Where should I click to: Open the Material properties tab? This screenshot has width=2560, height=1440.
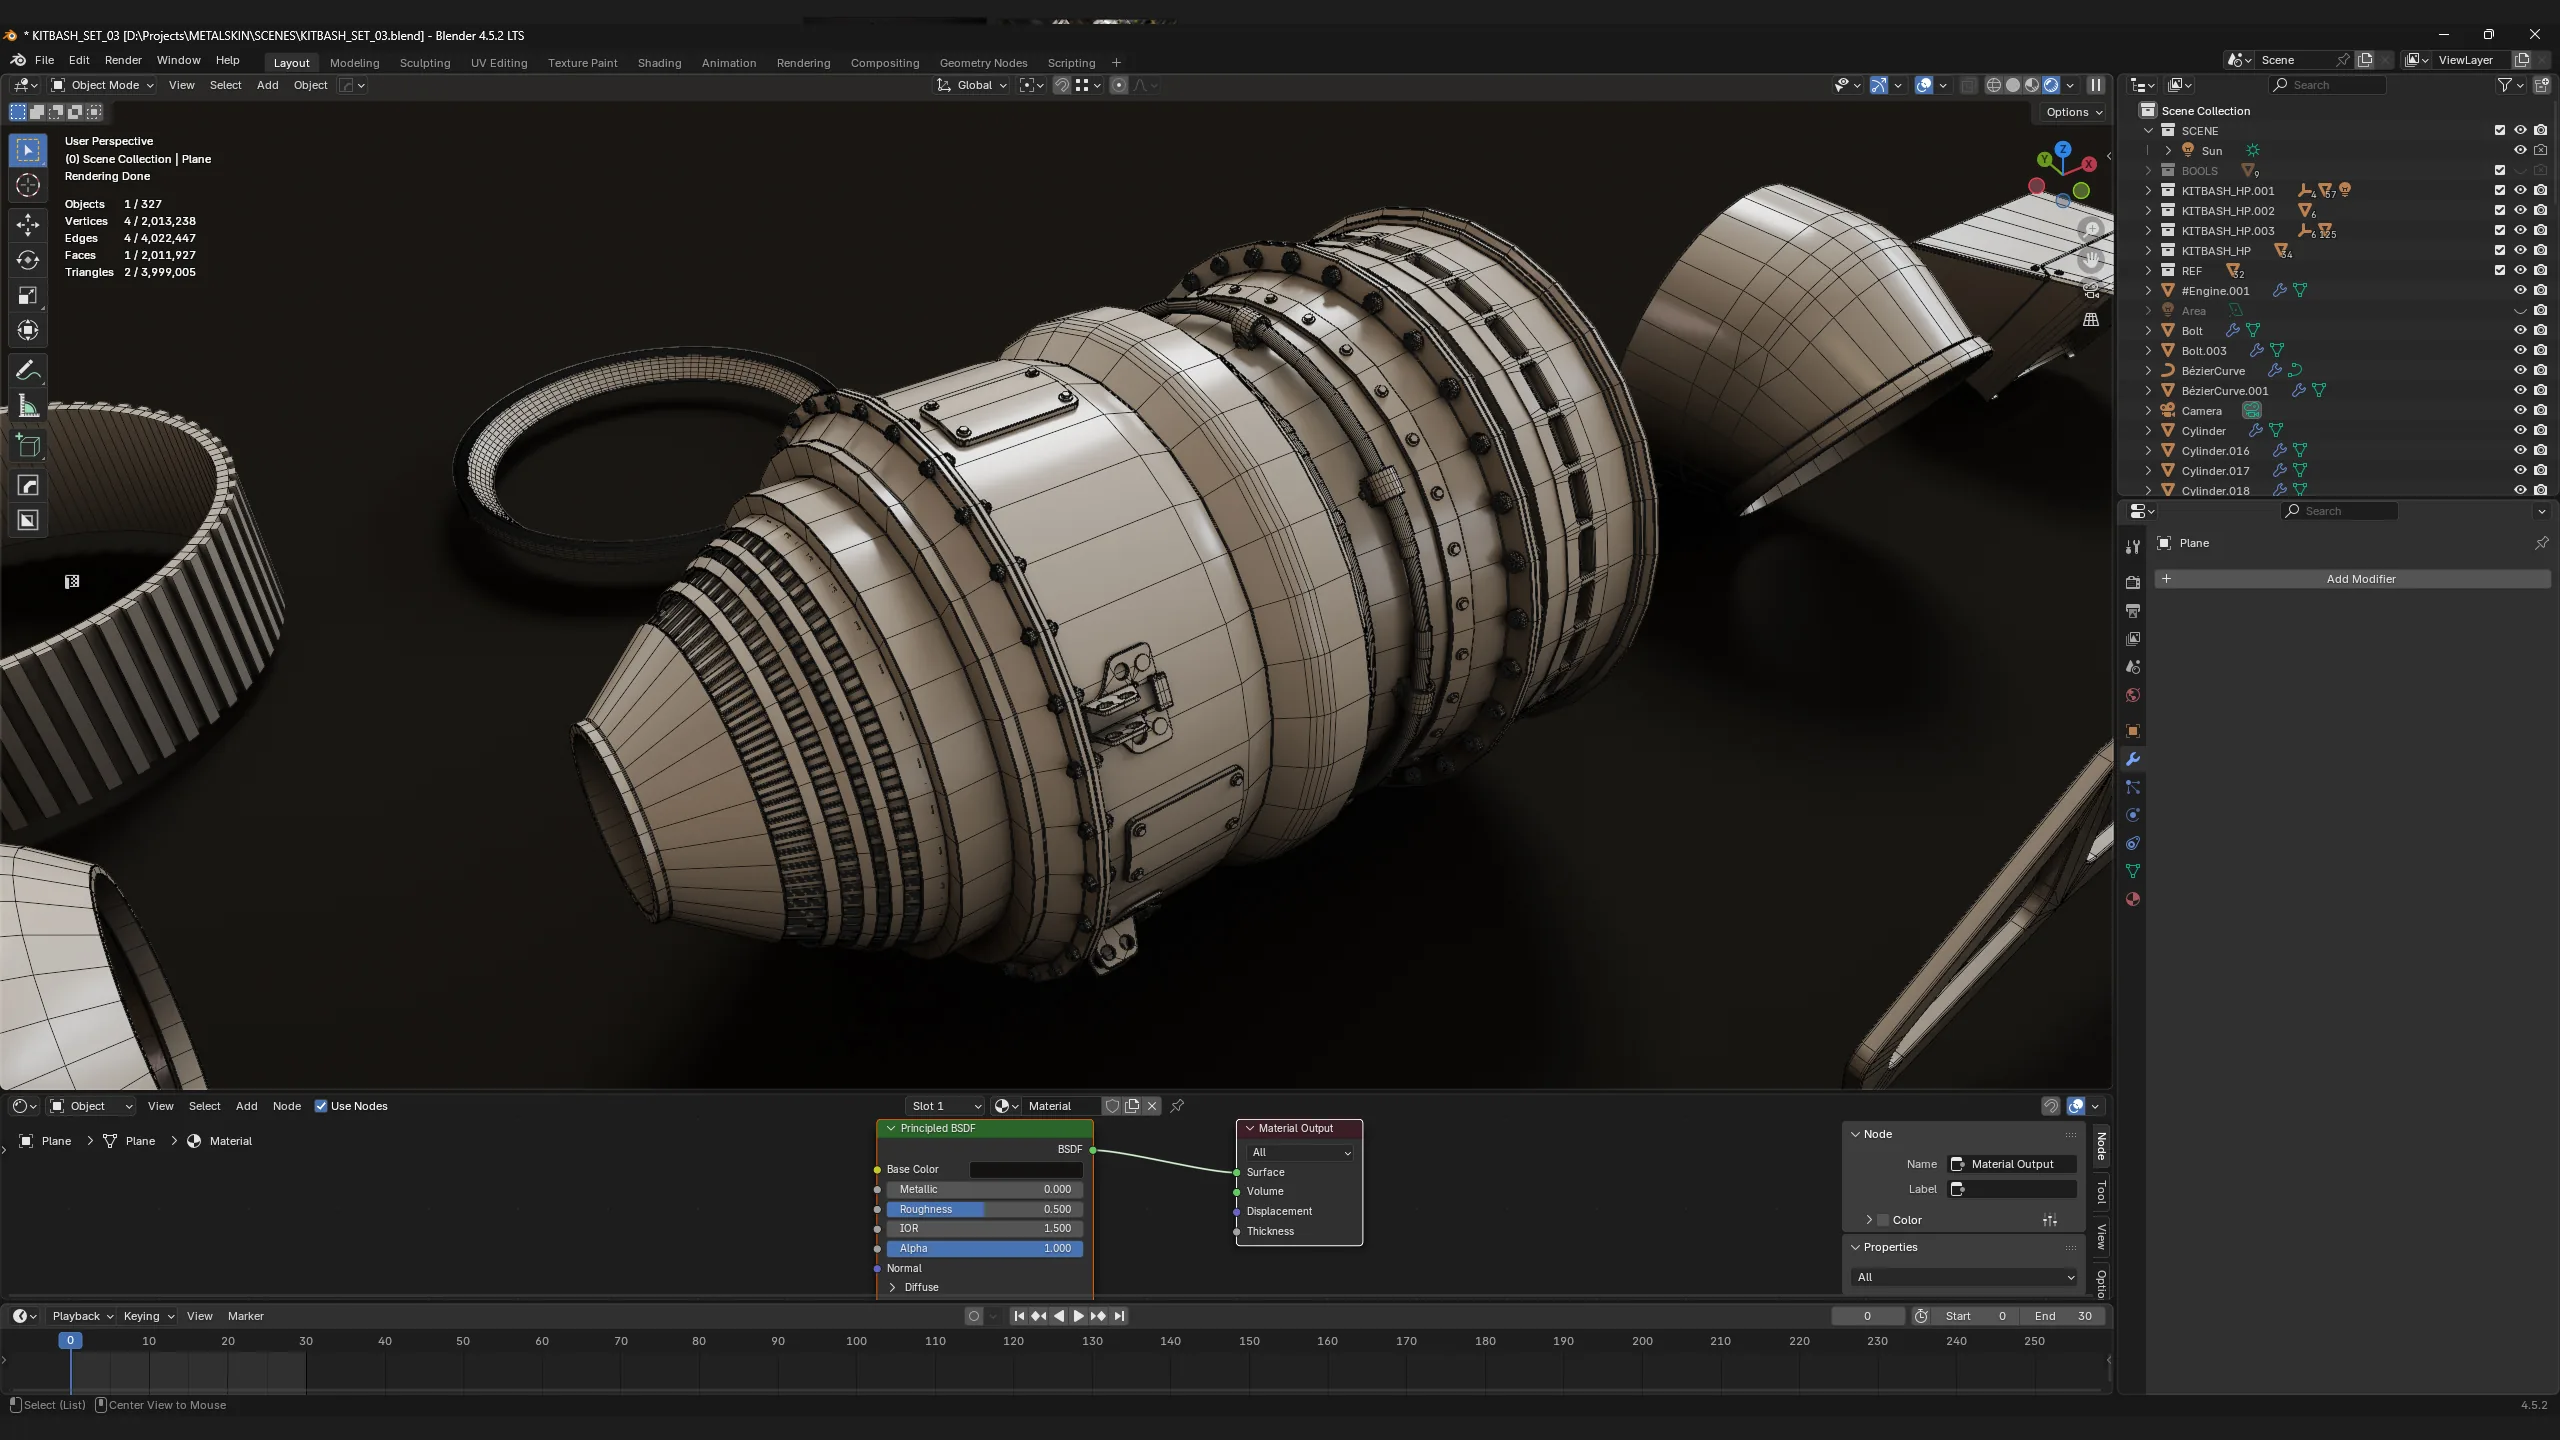(2133, 899)
